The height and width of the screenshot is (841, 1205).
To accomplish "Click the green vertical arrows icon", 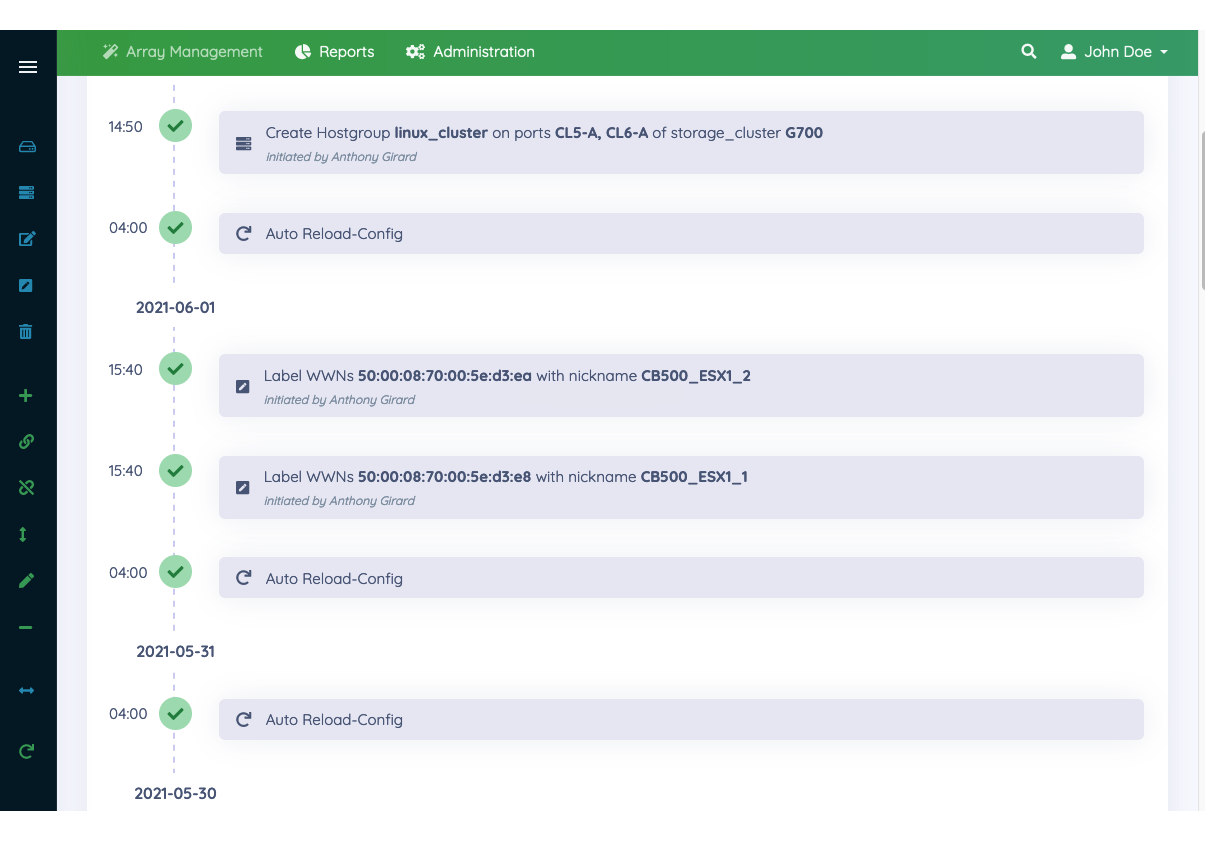I will [23, 534].
